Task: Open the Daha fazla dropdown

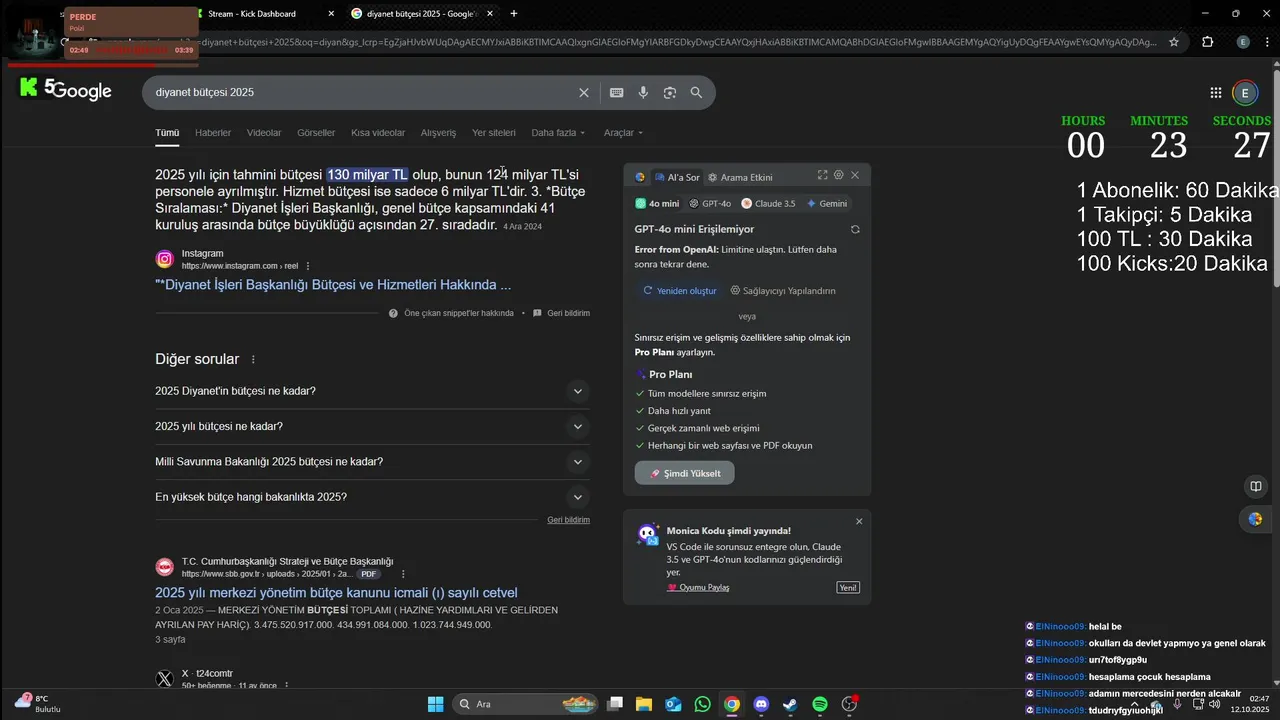Action: pyautogui.click(x=558, y=133)
